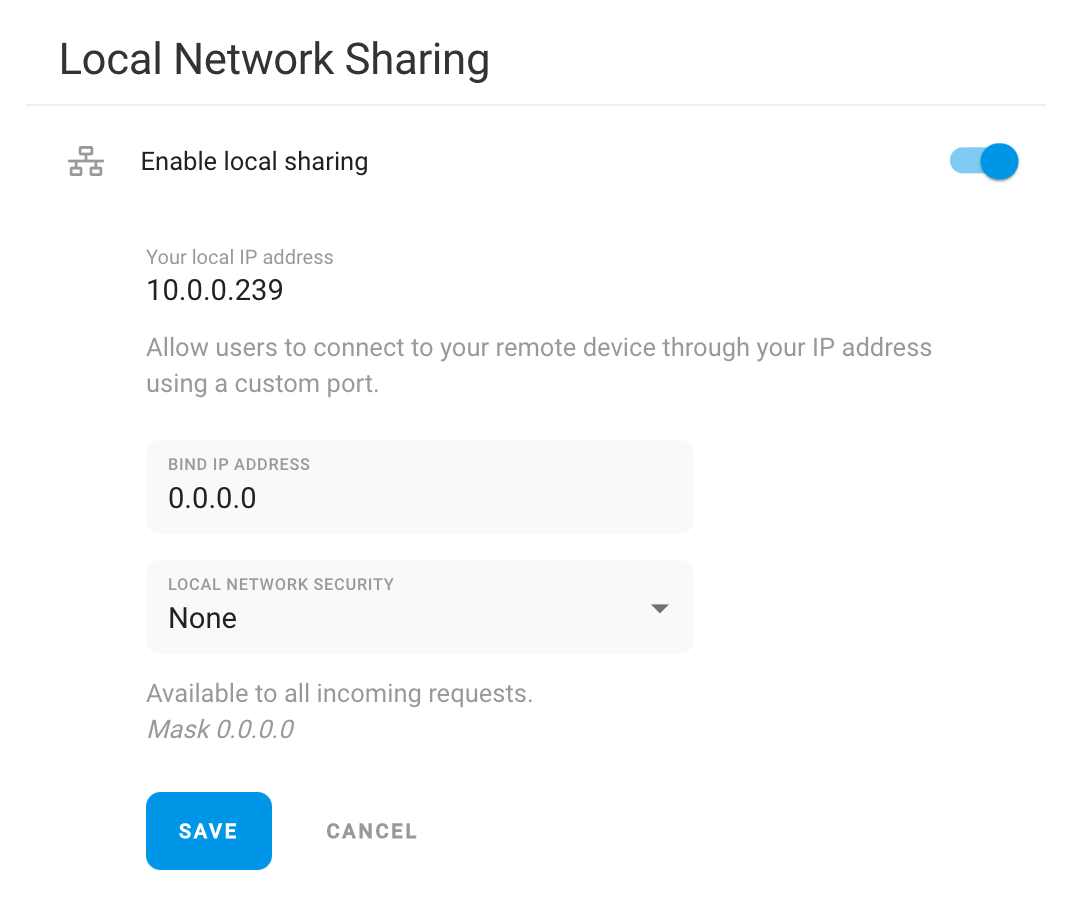Save the local sharing settings

(x=208, y=831)
